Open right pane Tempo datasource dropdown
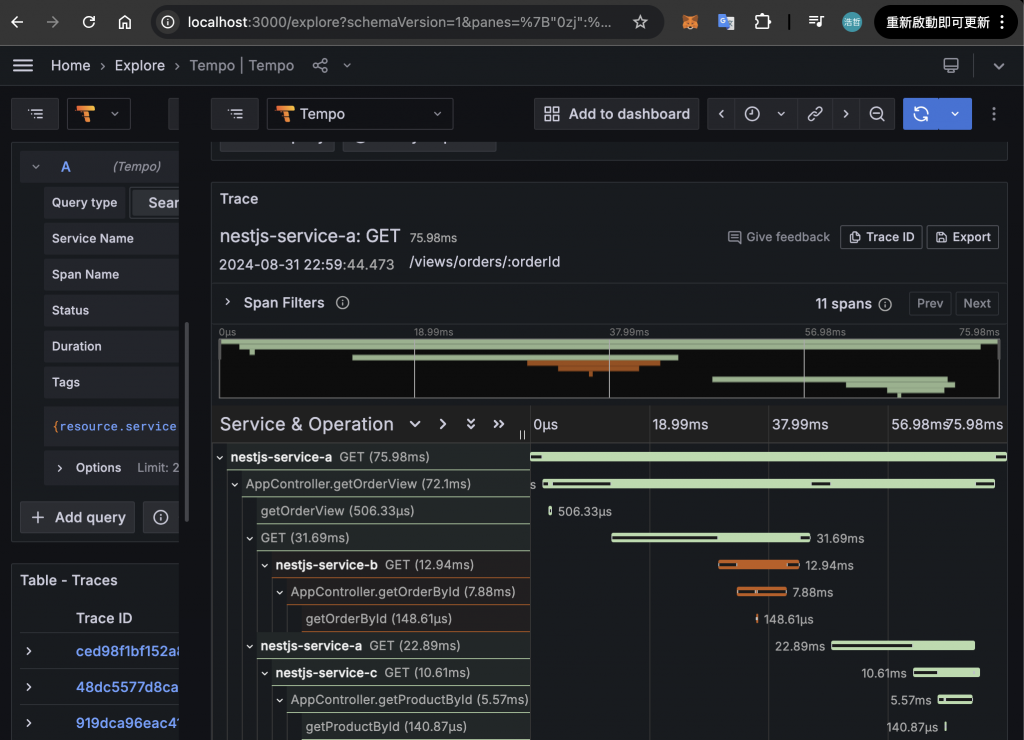1024x740 pixels. point(360,114)
